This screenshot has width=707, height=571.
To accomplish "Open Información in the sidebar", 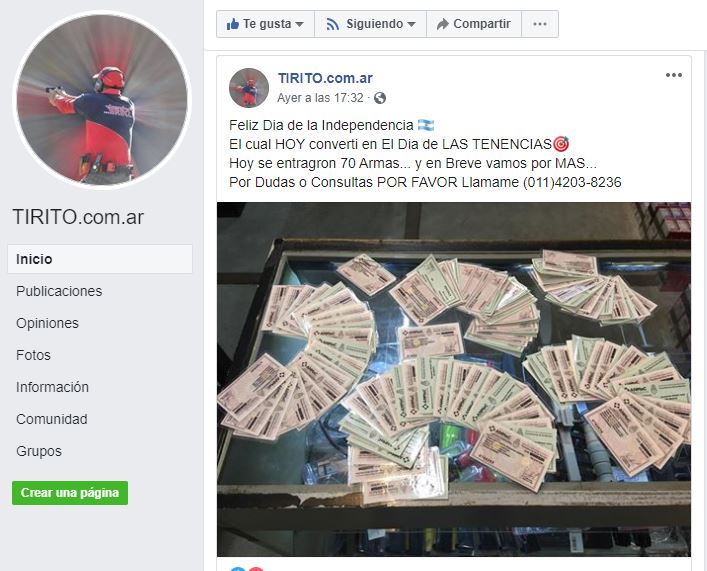I will coord(52,387).
